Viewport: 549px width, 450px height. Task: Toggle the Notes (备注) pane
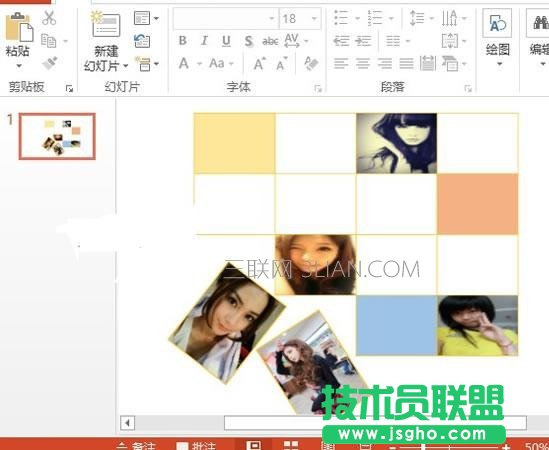136,446
